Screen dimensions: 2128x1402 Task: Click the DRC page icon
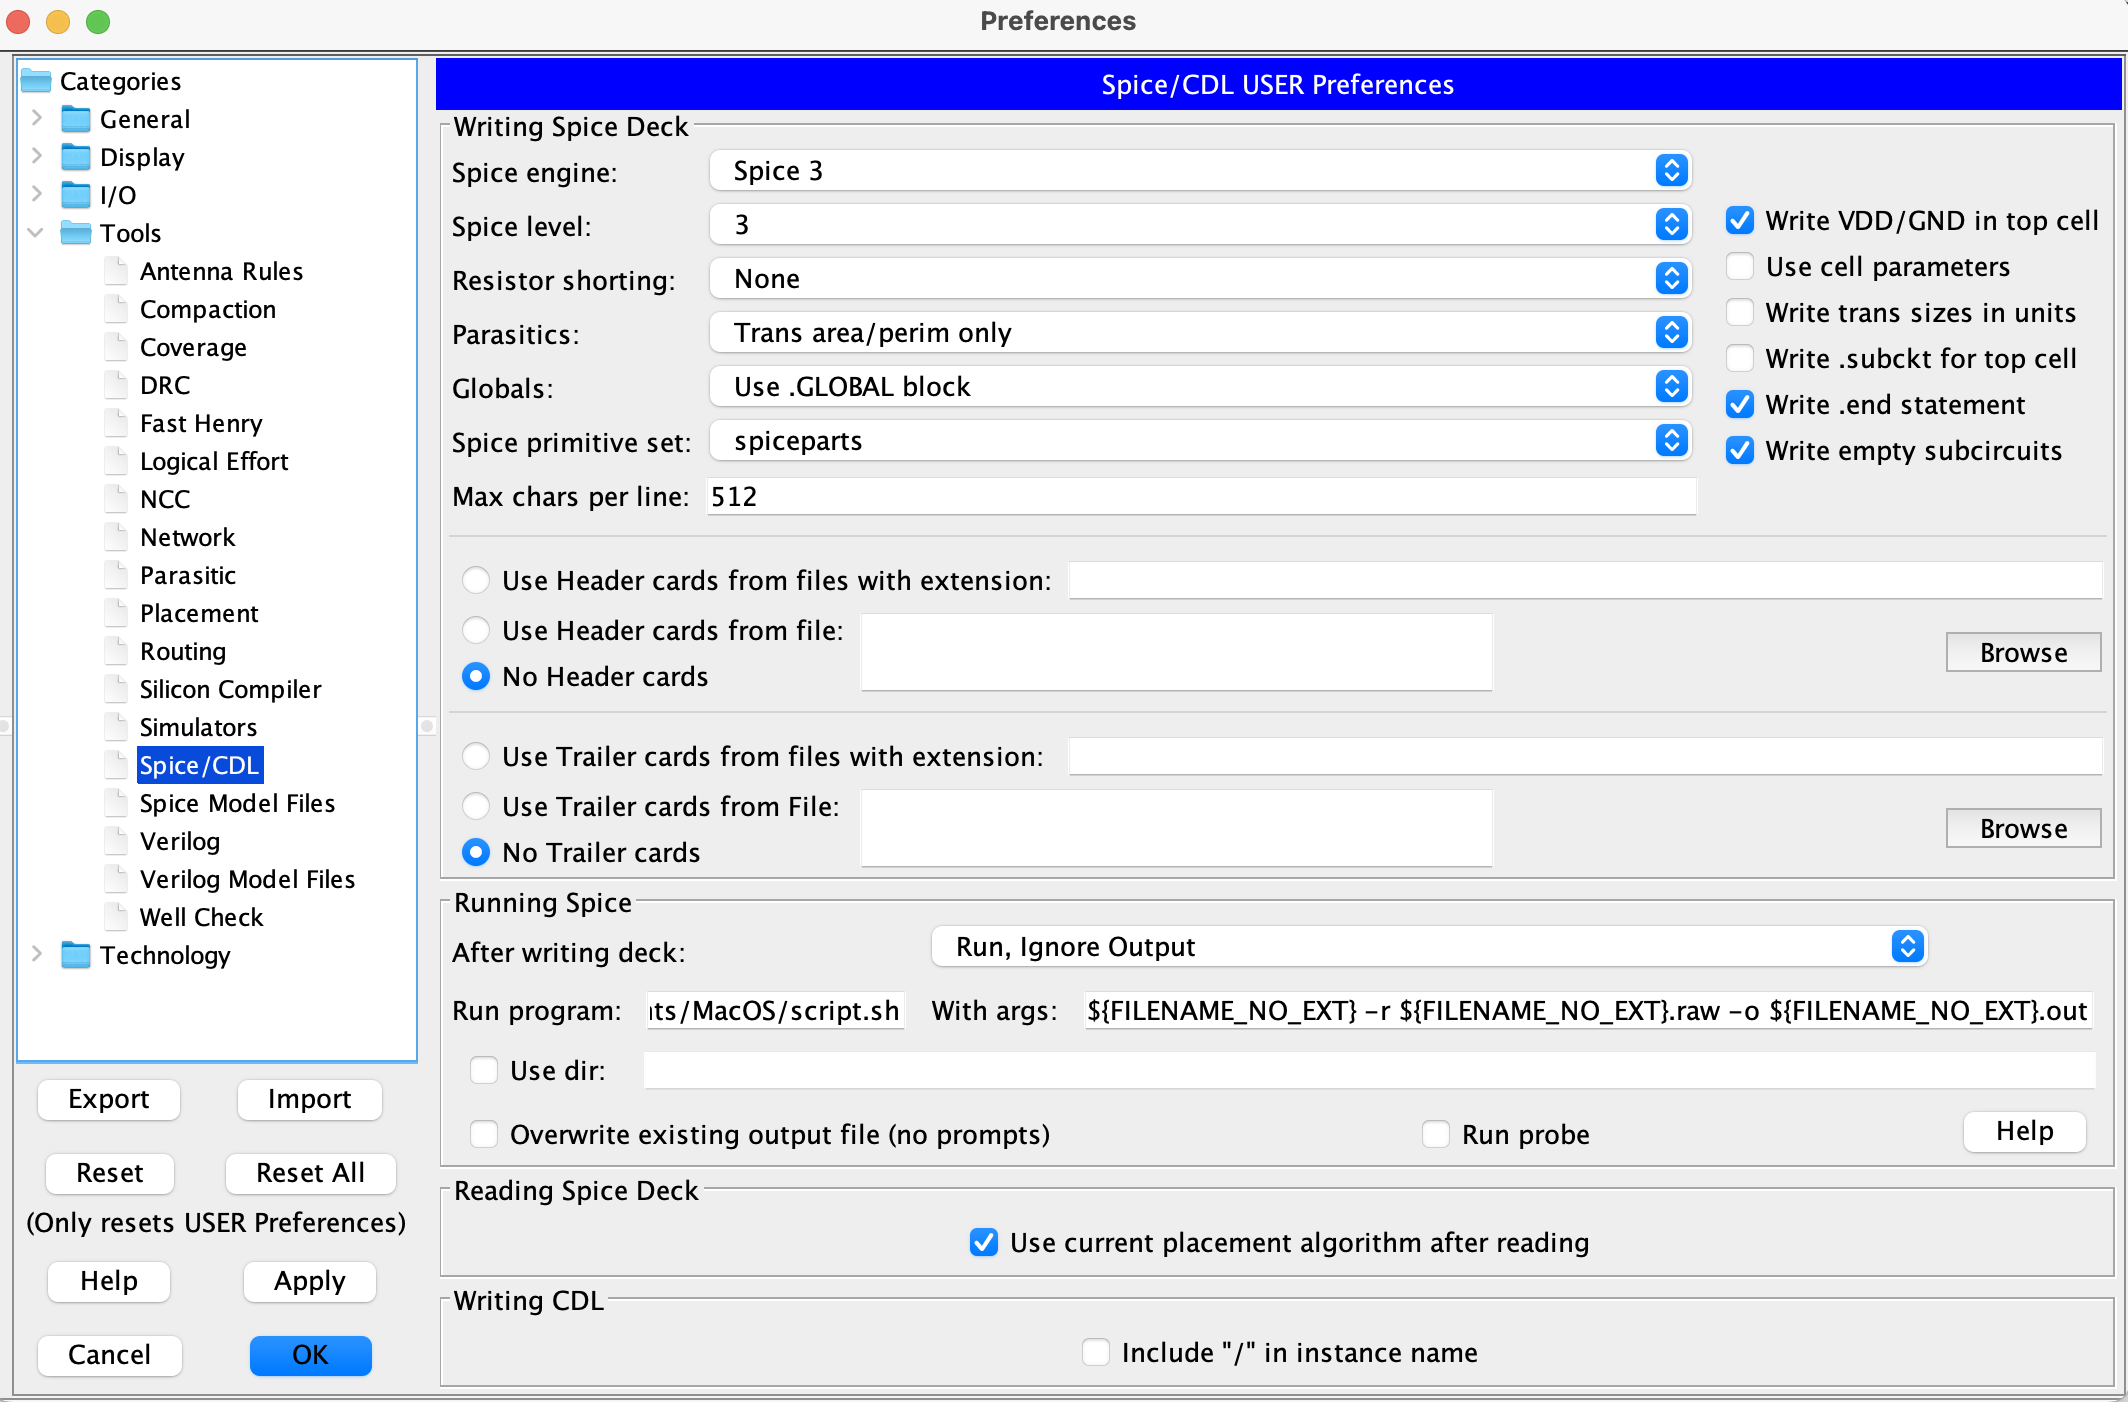click(117, 385)
